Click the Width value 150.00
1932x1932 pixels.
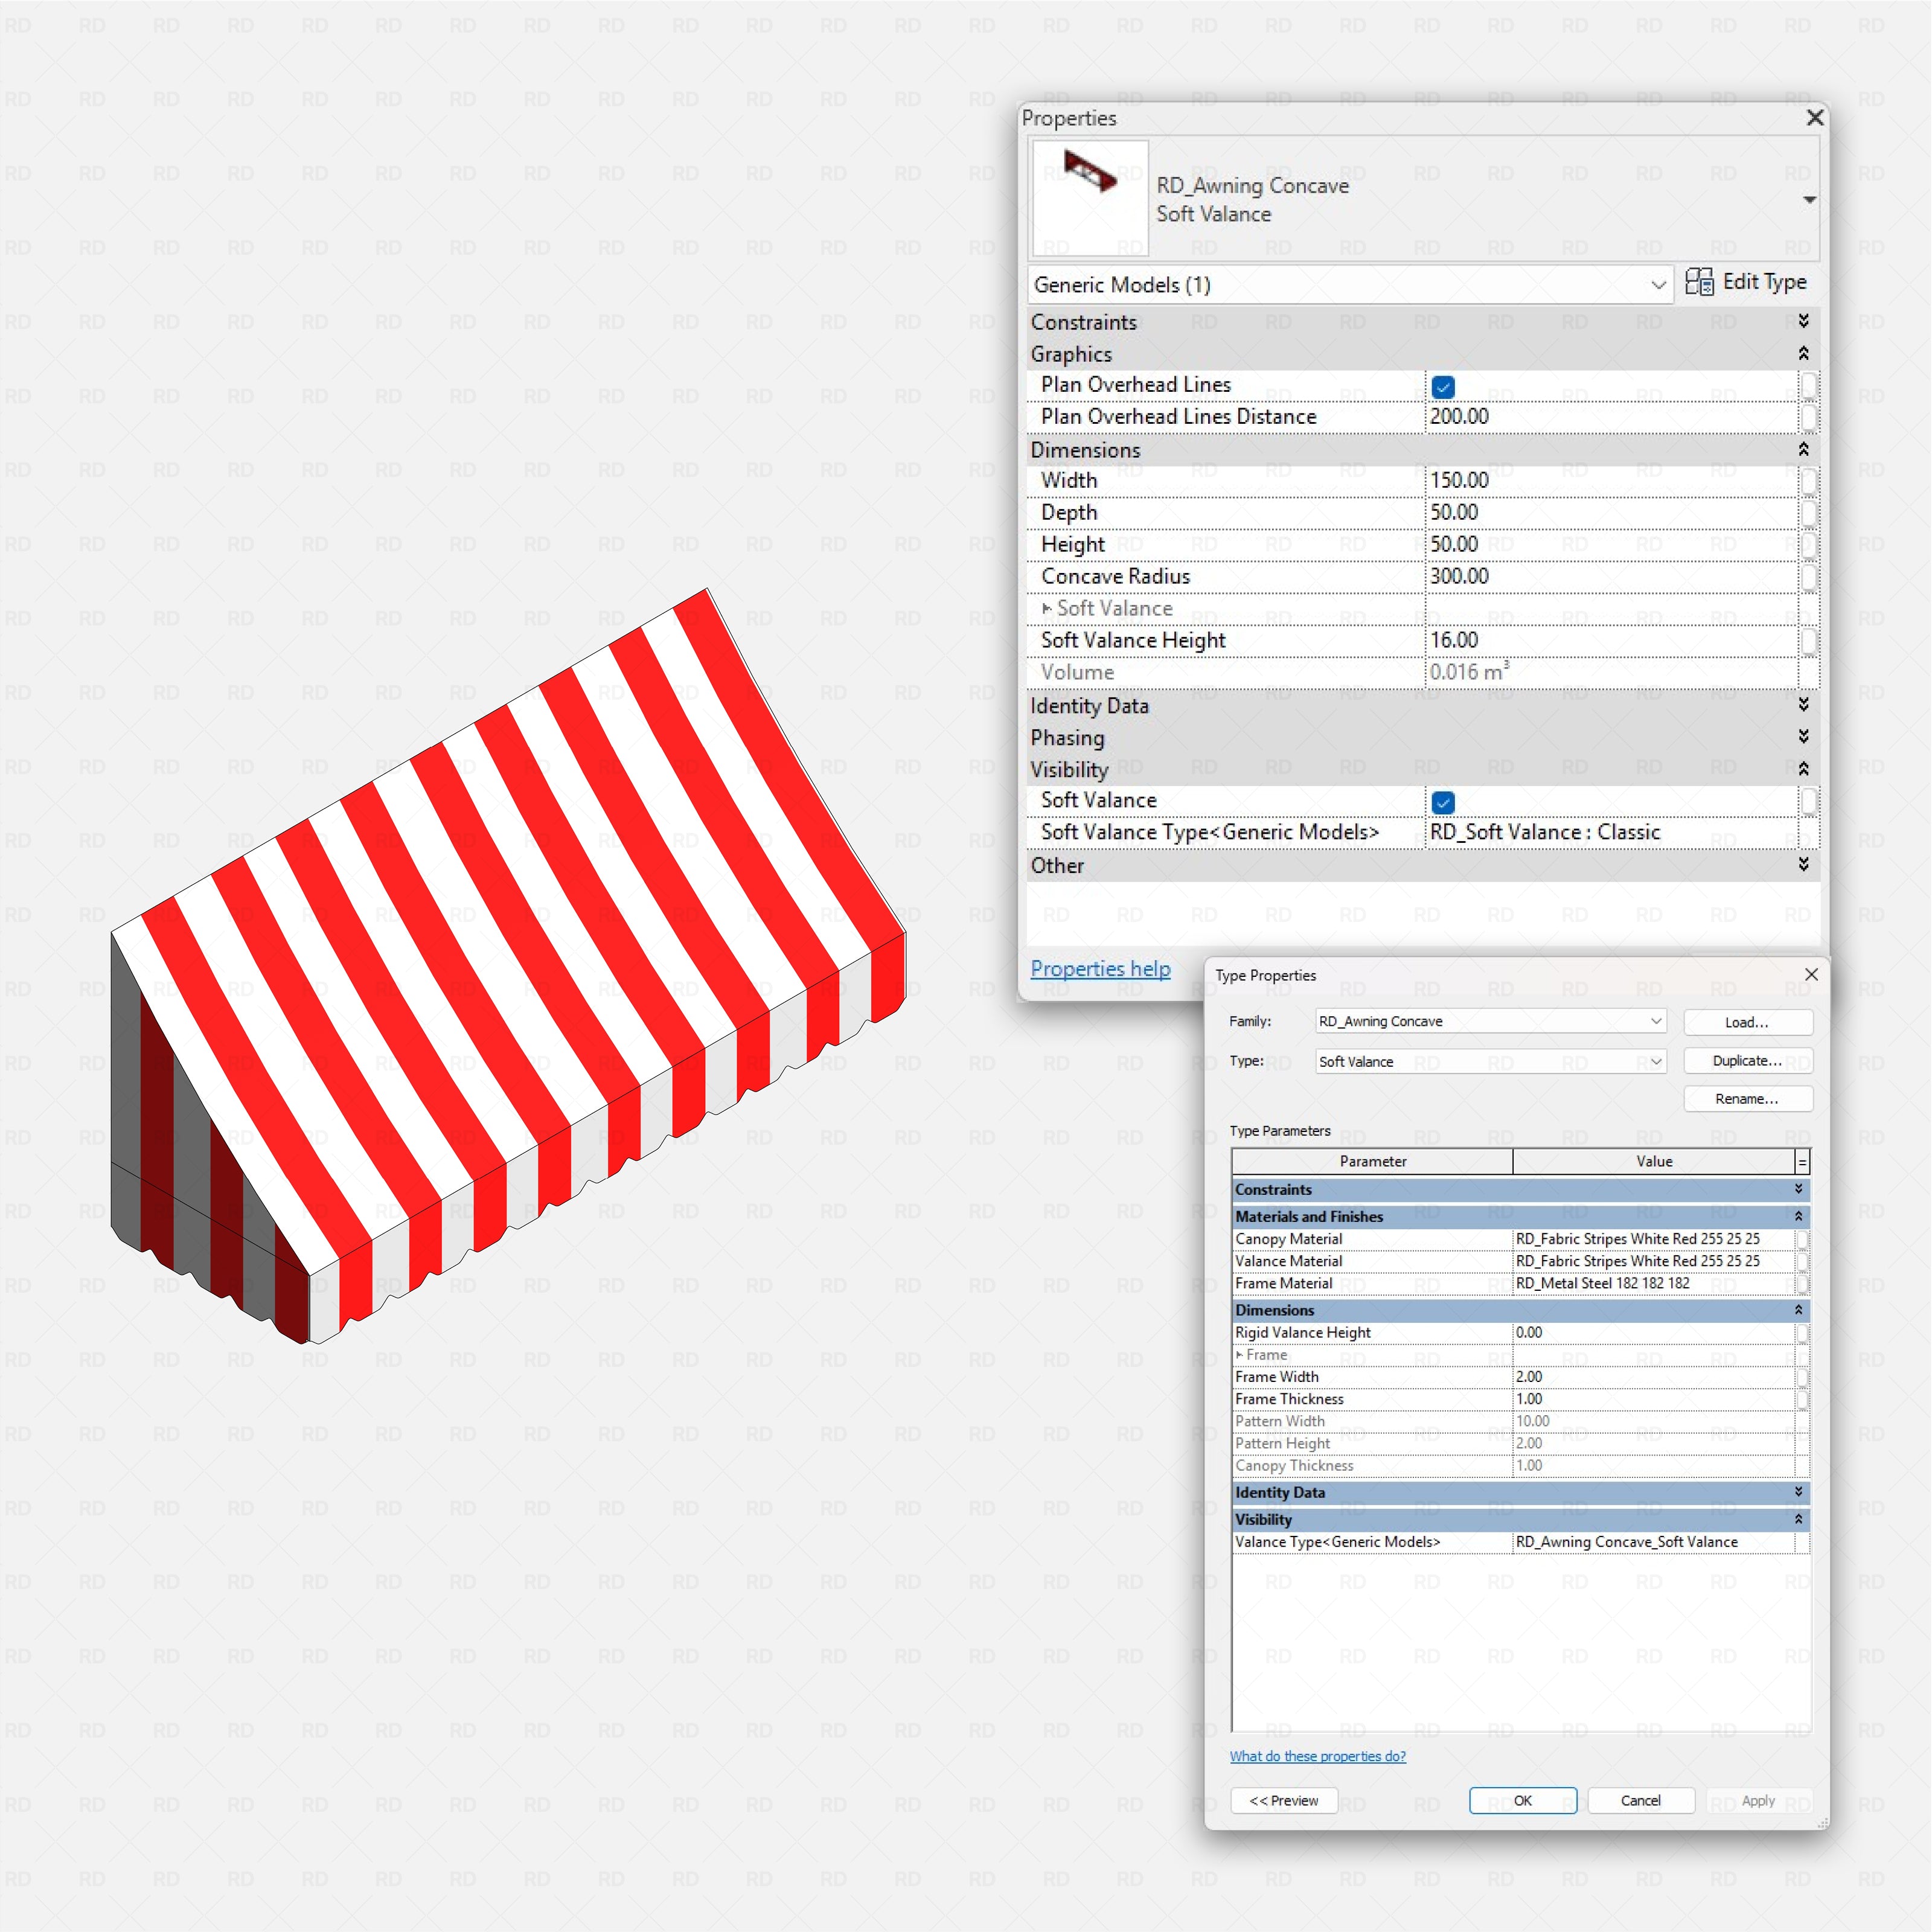click(1611, 481)
